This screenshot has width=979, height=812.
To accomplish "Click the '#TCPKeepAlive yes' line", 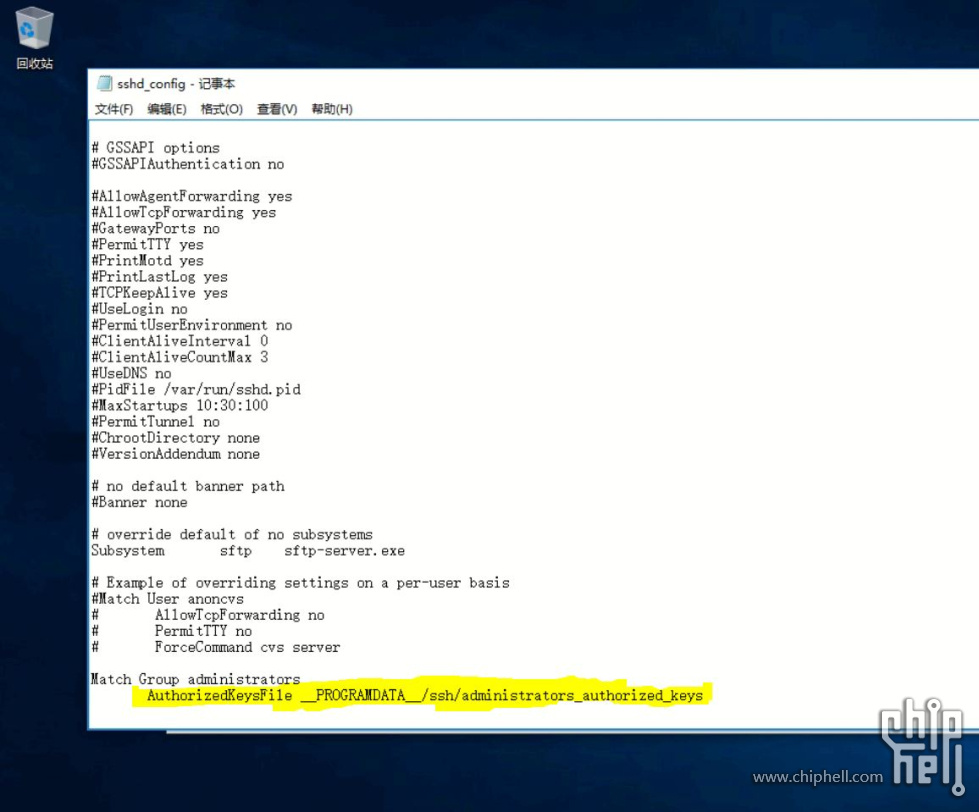I will click(159, 293).
